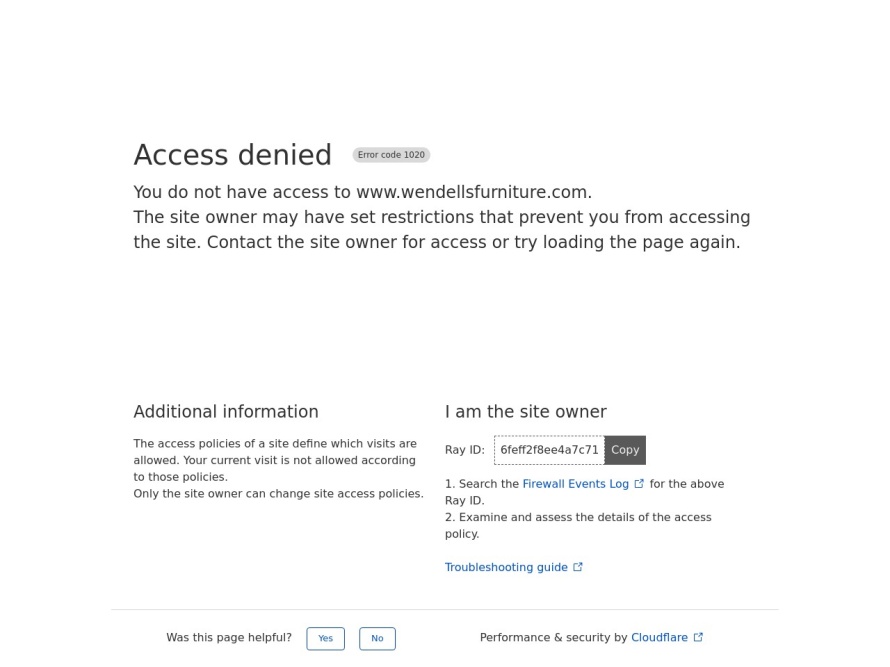Click the external-link icon next to Cloudflare
The height and width of the screenshot is (667, 890).
click(698, 637)
